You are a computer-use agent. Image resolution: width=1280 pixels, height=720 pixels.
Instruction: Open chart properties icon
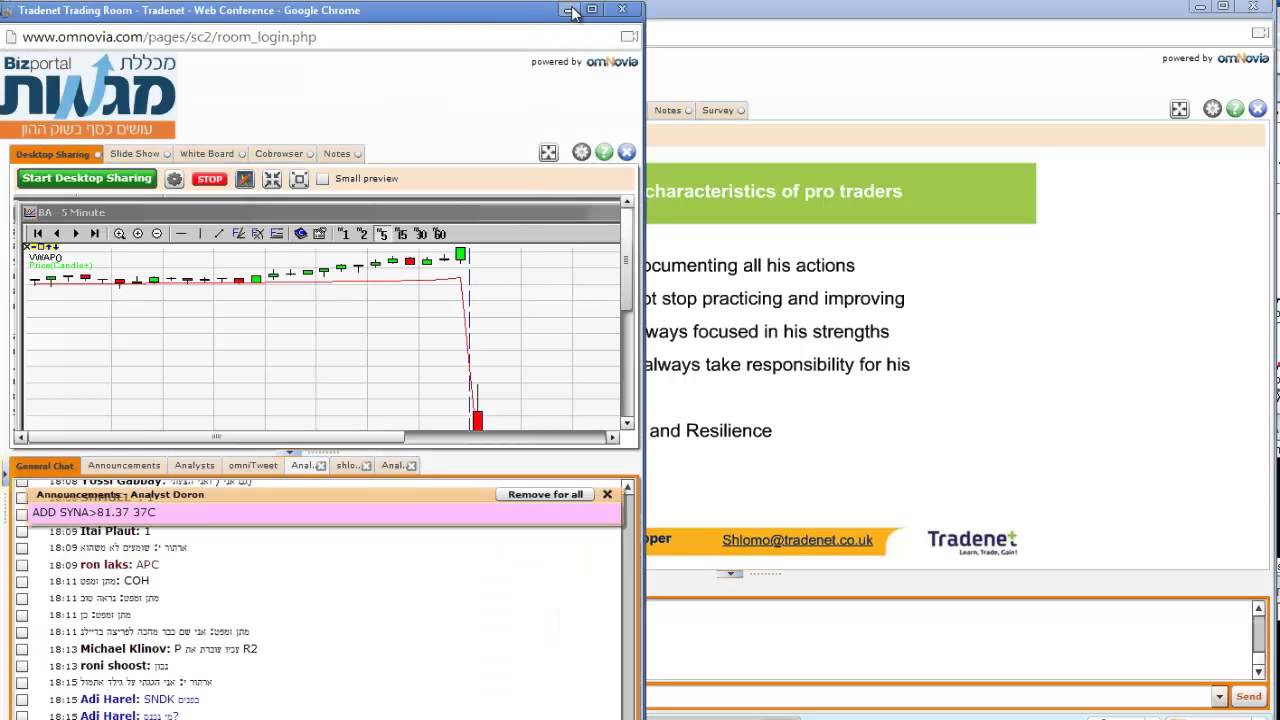(x=320, y=234)
